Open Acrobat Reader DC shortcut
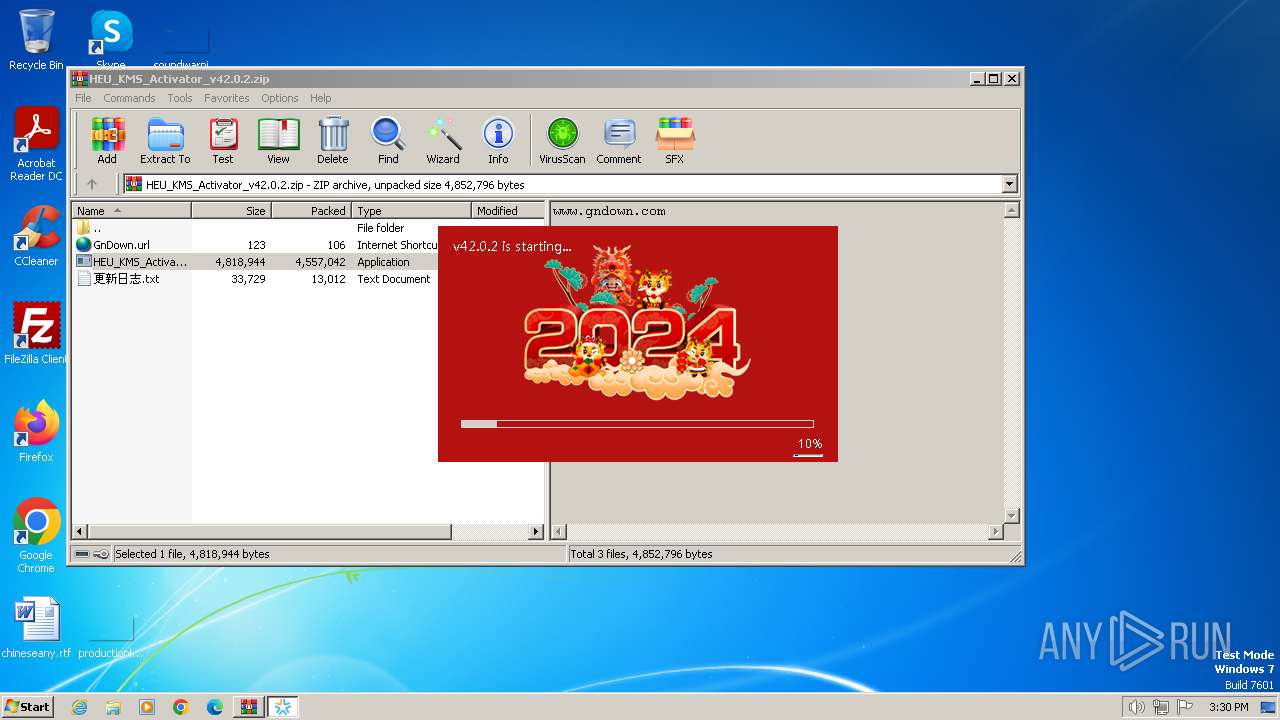The height and width of the screenshot is (720, 1280). (x=36, y=145)
